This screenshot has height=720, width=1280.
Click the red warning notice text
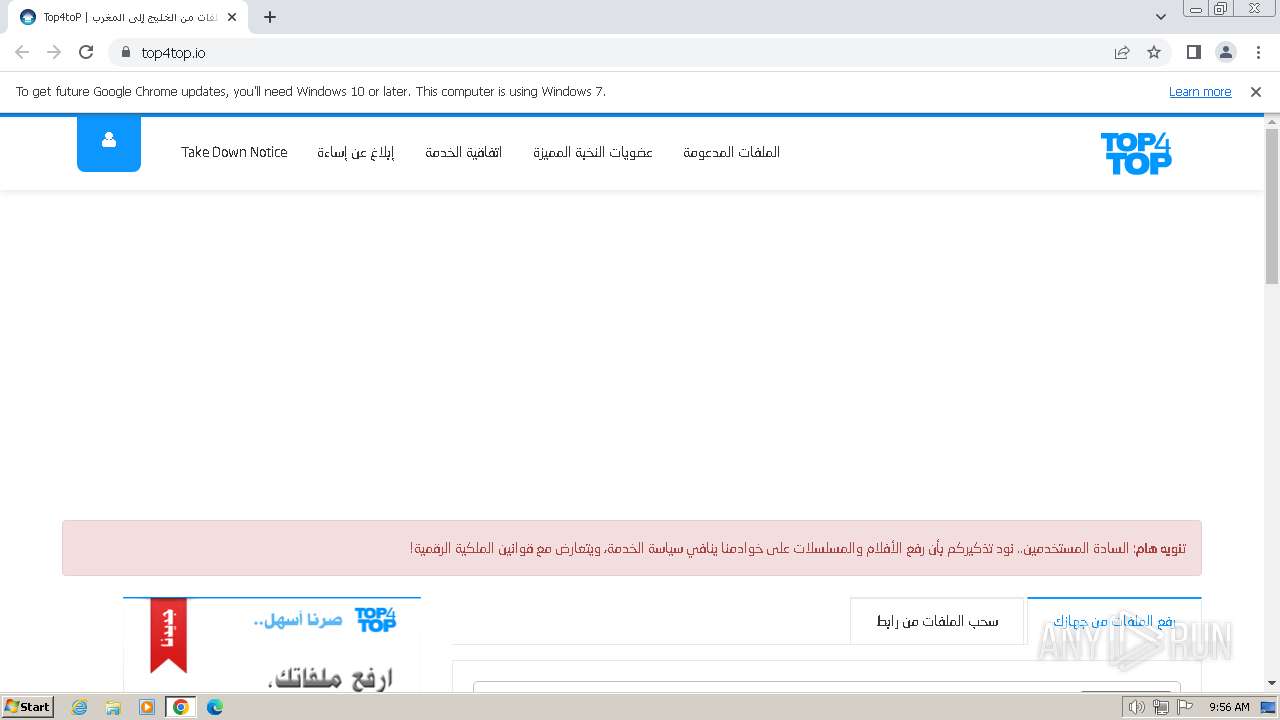[x=797, y=548]
